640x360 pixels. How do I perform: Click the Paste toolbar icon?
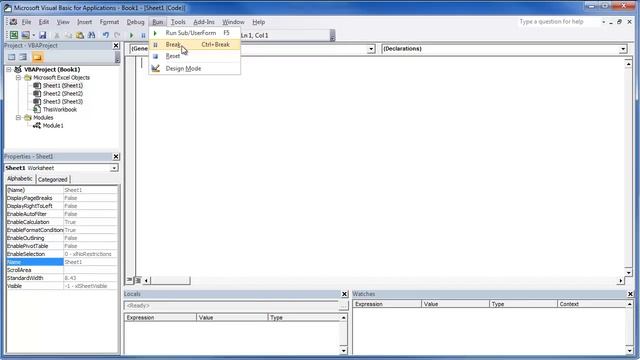coord(80,36)
